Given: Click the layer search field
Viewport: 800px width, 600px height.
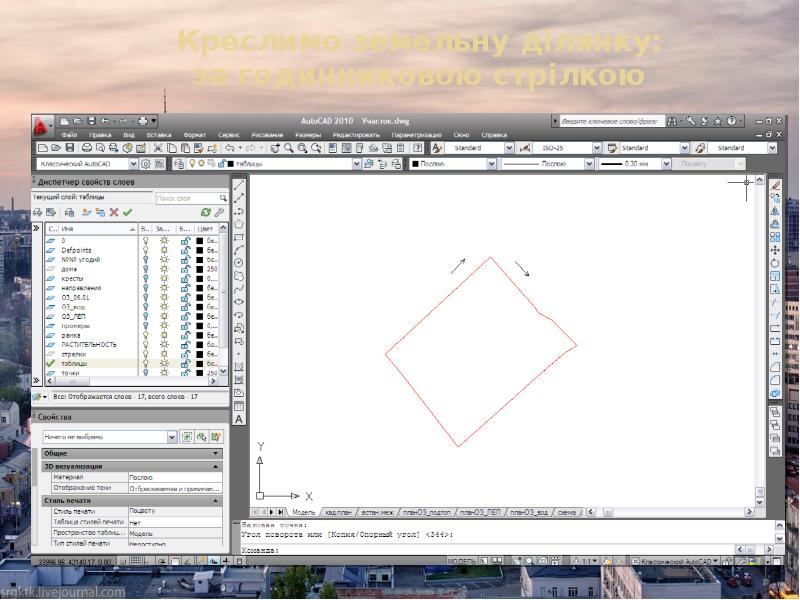Looking at the screenshot, I should pyautogui.click(x=187, y=197).
